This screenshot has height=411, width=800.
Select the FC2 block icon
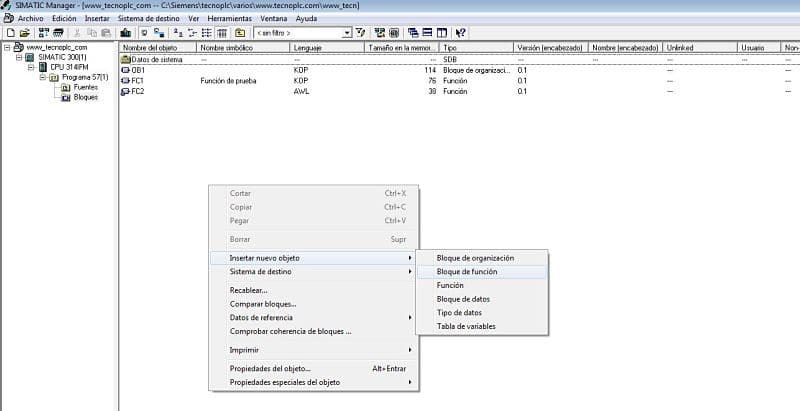tap(126, 92)
